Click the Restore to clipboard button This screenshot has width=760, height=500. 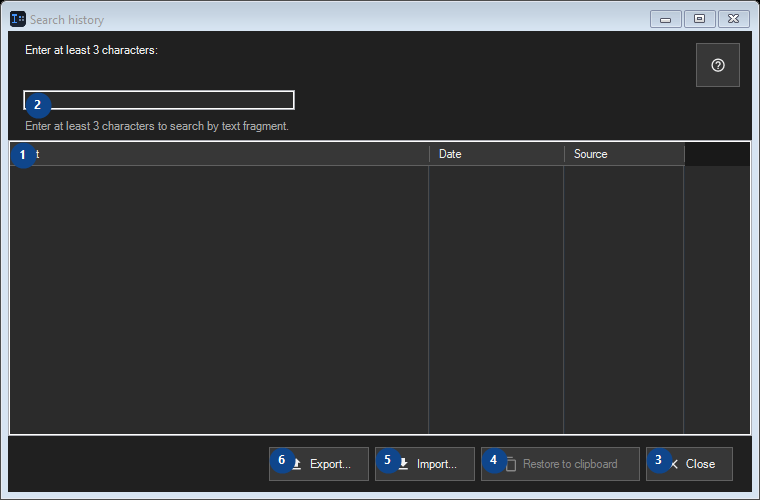[x=560, y=464]
